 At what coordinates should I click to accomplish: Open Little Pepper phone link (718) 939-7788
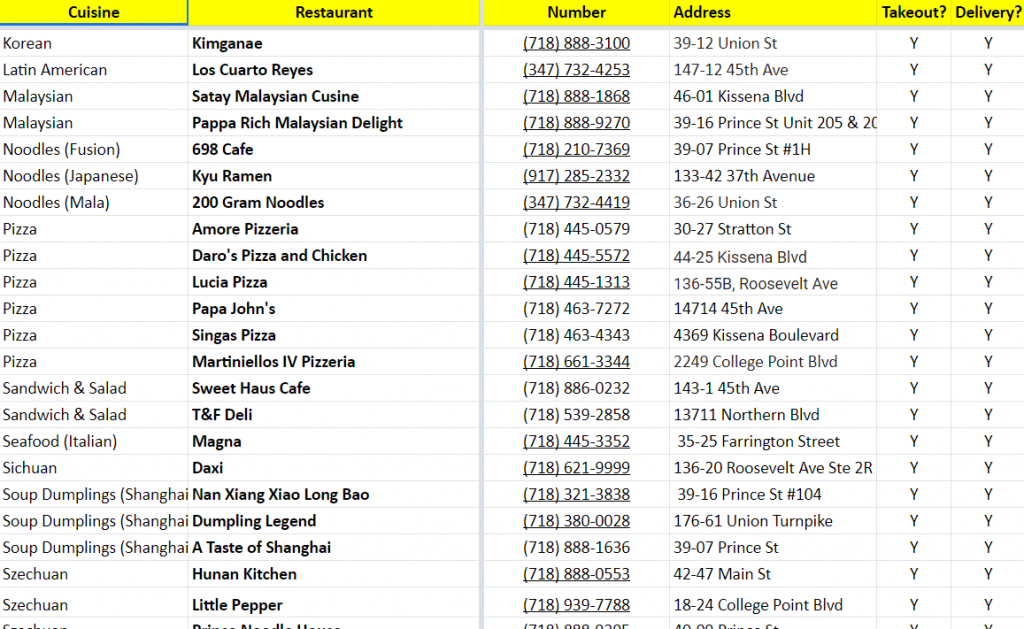[576, 605]
